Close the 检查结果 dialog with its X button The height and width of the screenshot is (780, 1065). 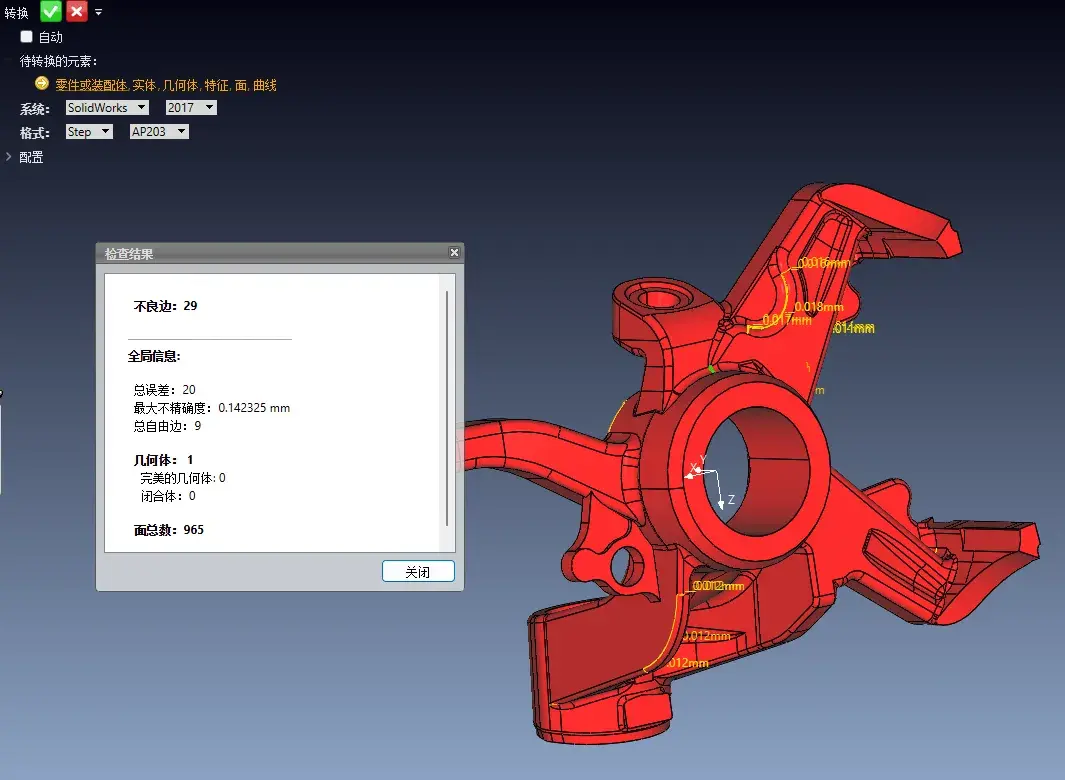[x=453, y=253]
